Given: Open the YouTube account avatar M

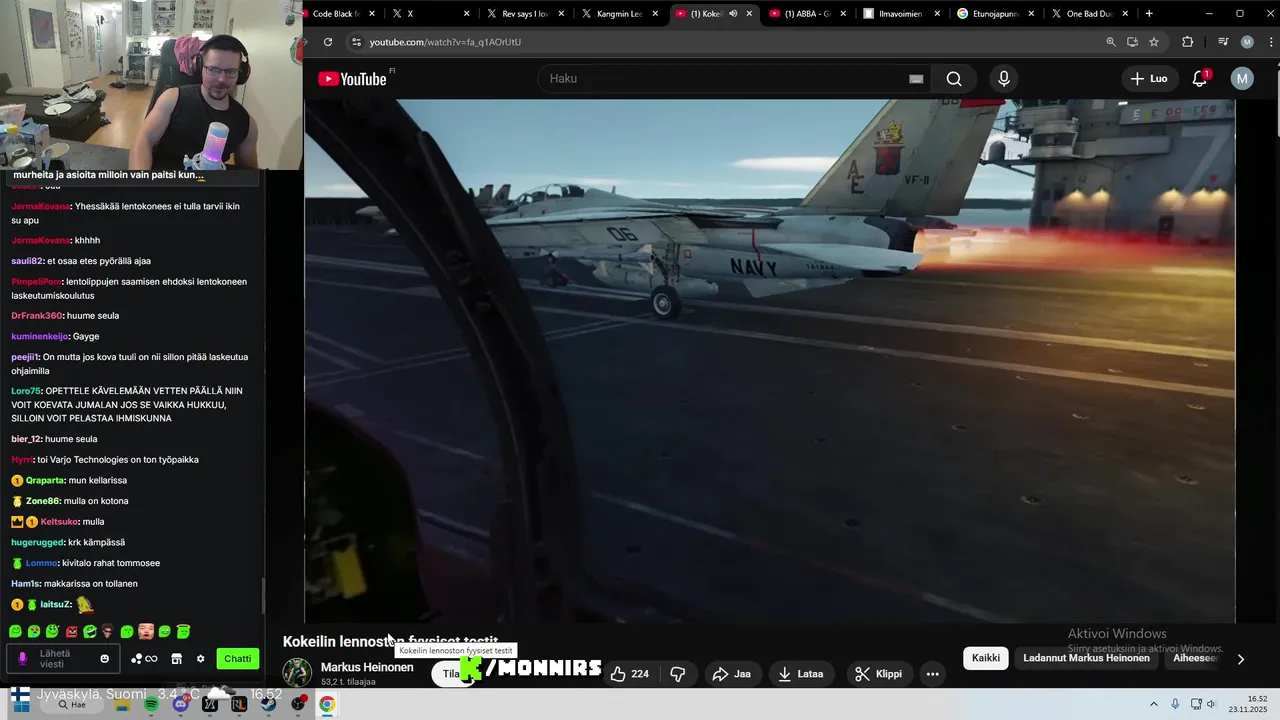Looking at the screenshot, I should (x=1242, y=79).
